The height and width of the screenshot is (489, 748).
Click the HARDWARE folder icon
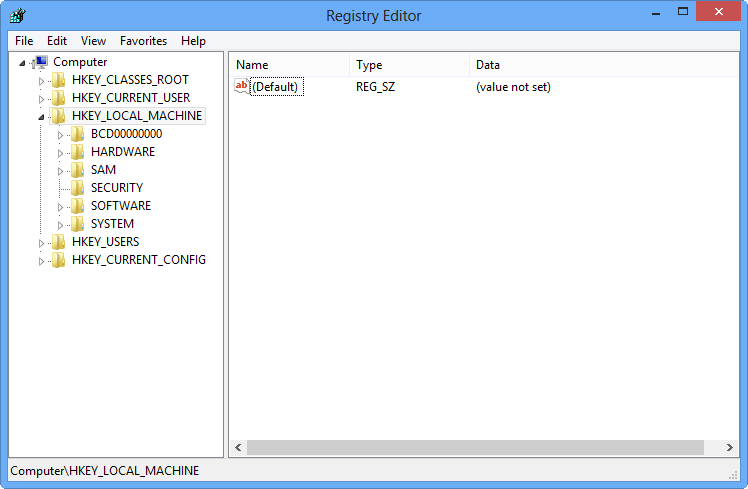pos(77,152)
